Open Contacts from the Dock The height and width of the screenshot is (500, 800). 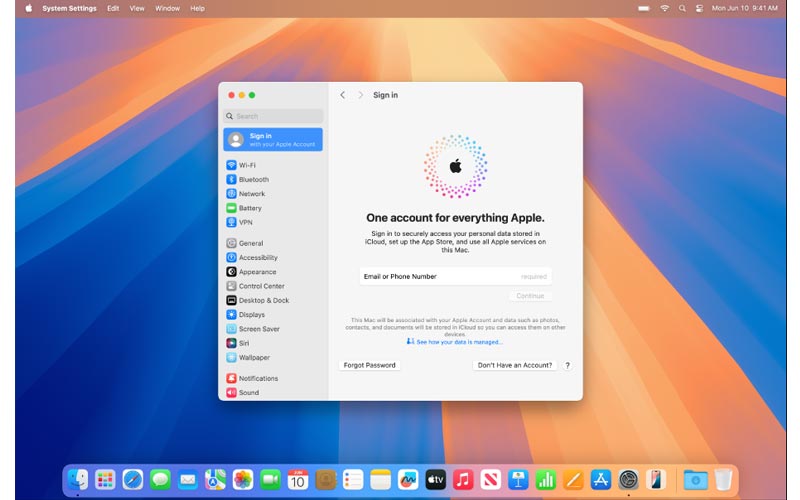[x=326, y=480]
